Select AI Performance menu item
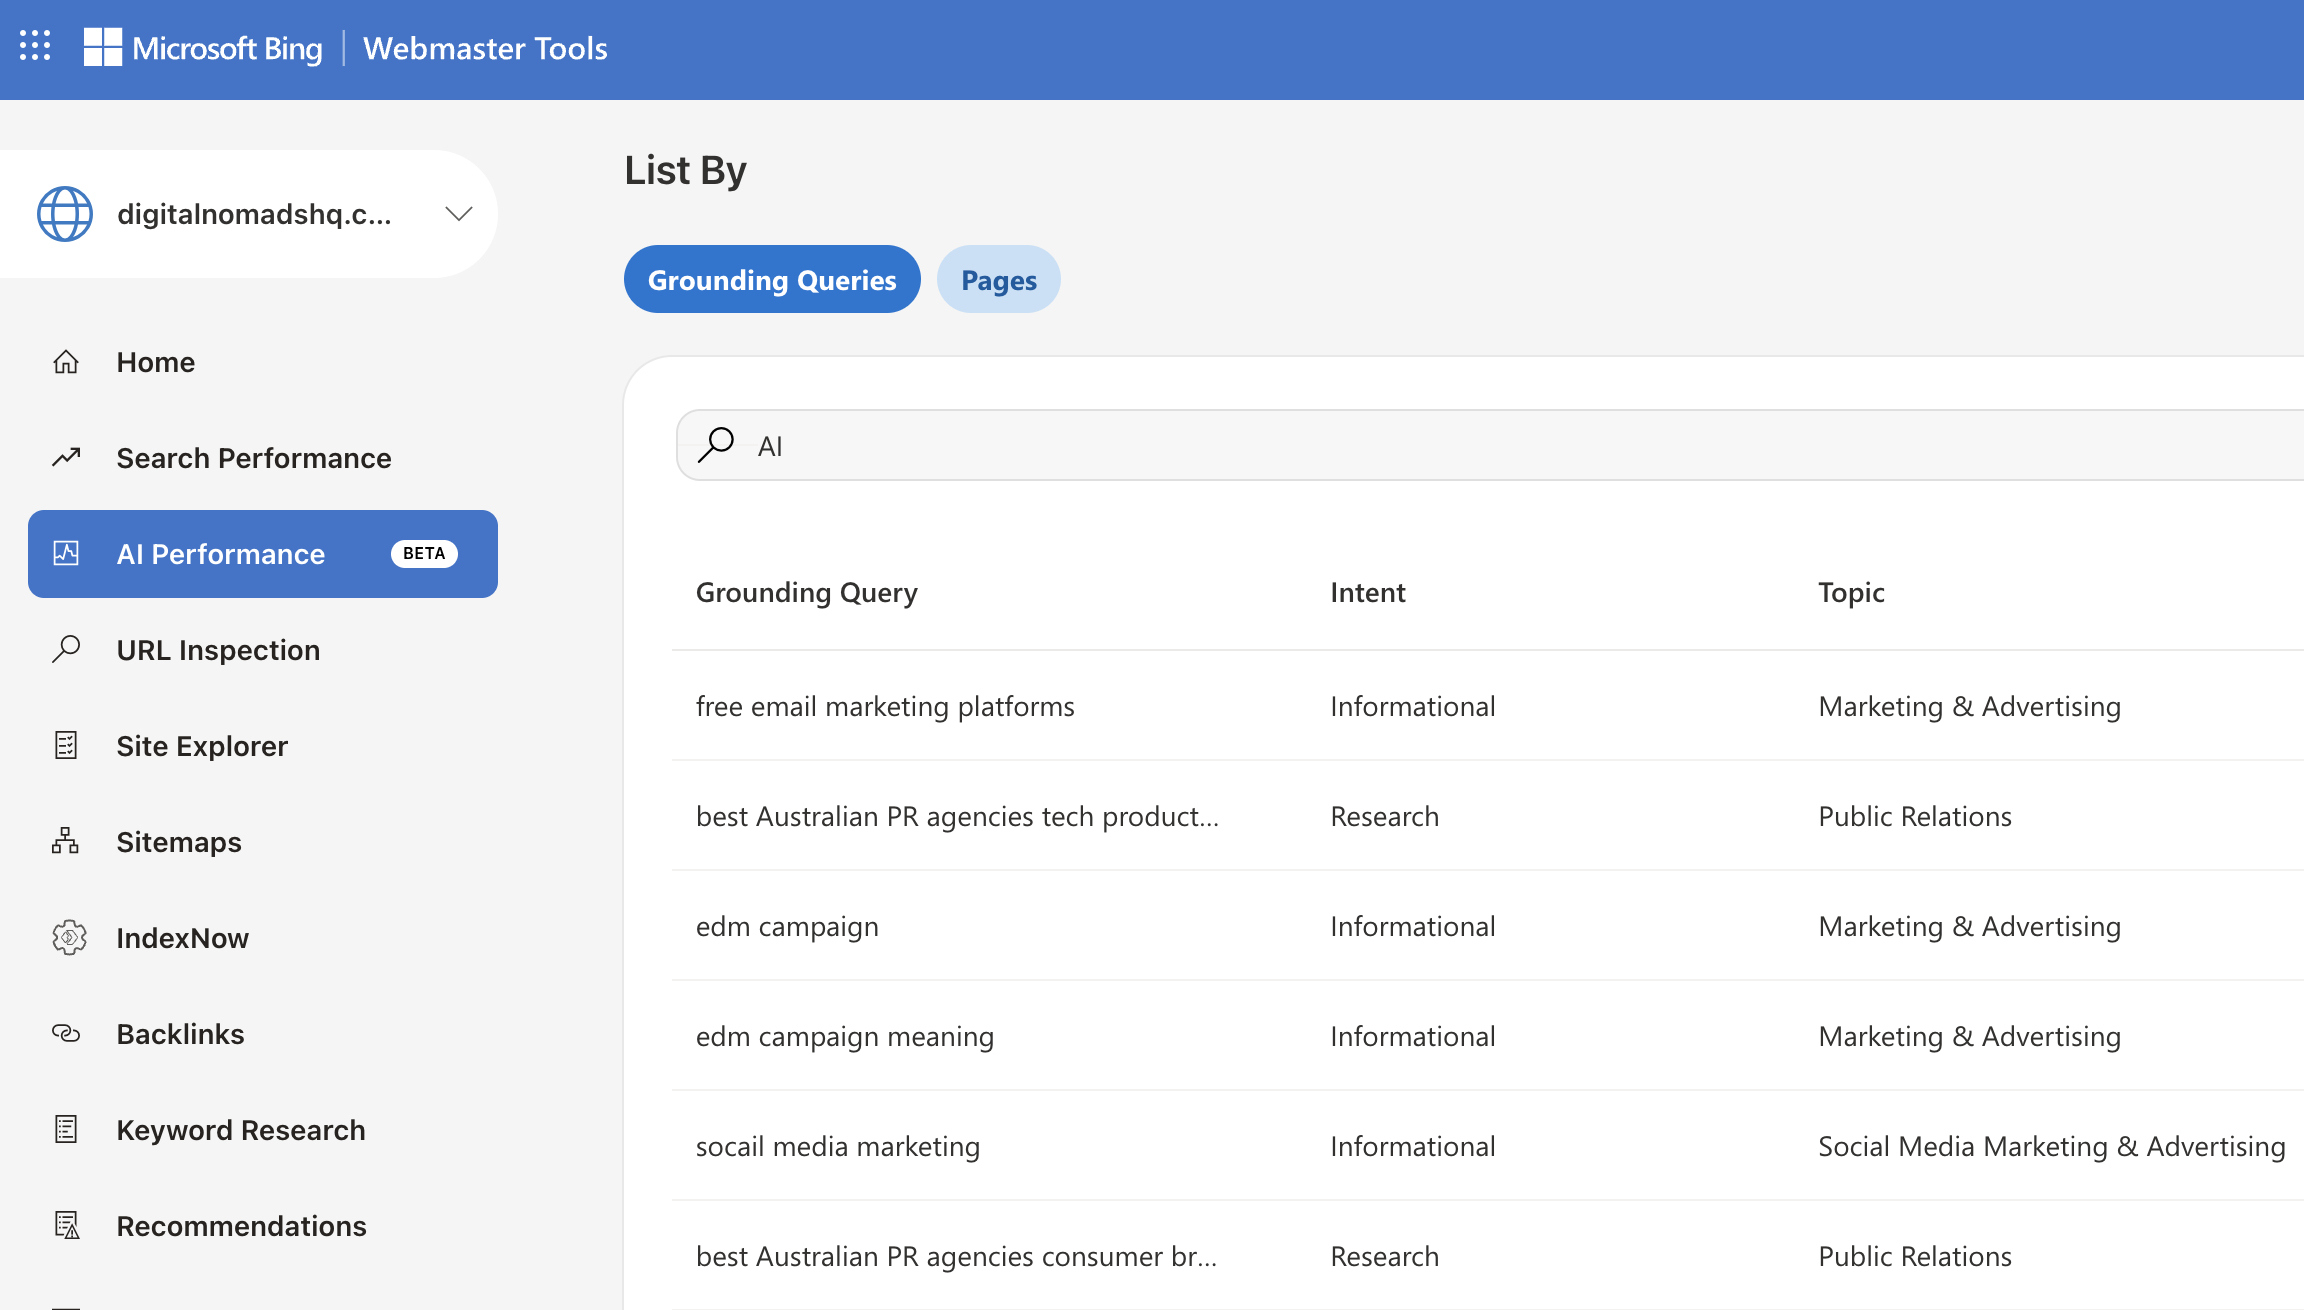2304x1310 pixels. pos(263,554)
